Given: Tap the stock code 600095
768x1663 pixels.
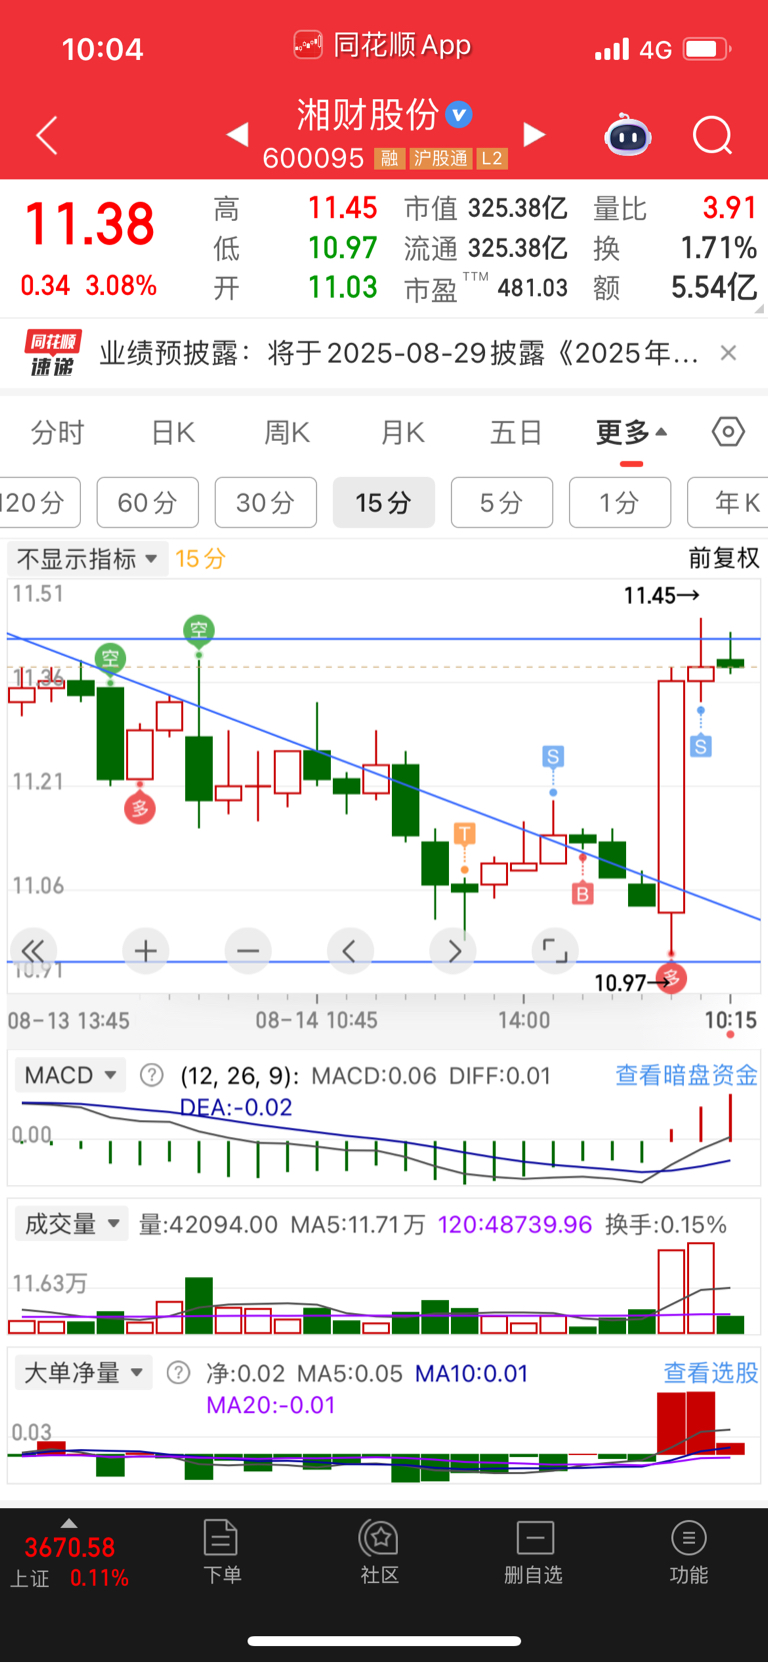Looking at the screenshot, I should (x=313, y=158).
